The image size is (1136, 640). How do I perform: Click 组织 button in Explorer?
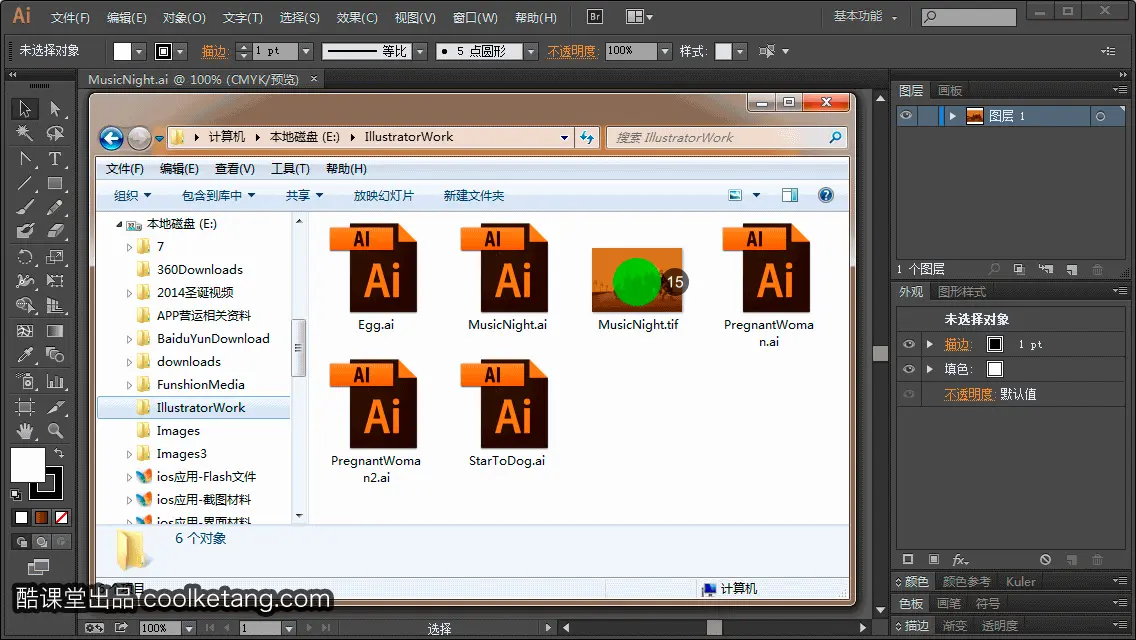click(133, 196)
